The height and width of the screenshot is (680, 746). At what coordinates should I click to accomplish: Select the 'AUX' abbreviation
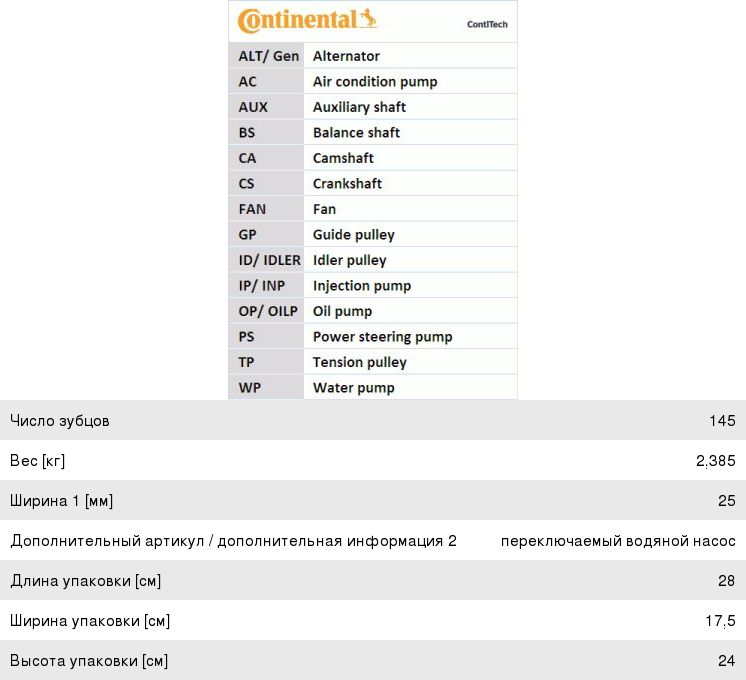tap(253, 107)
